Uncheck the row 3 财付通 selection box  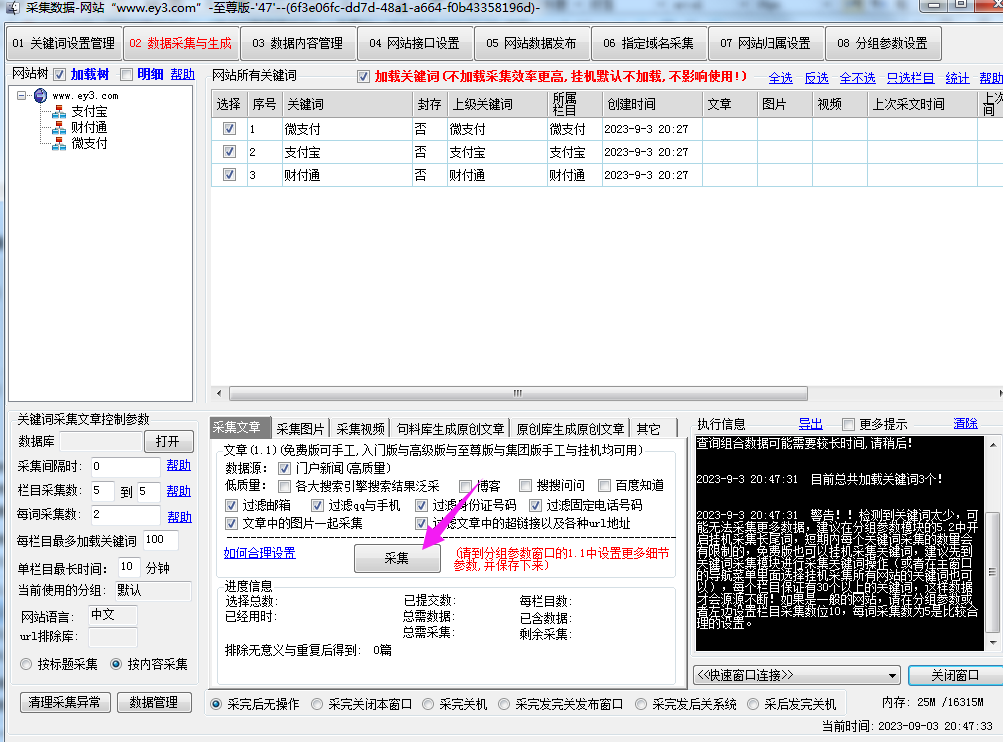coord(229,175)
